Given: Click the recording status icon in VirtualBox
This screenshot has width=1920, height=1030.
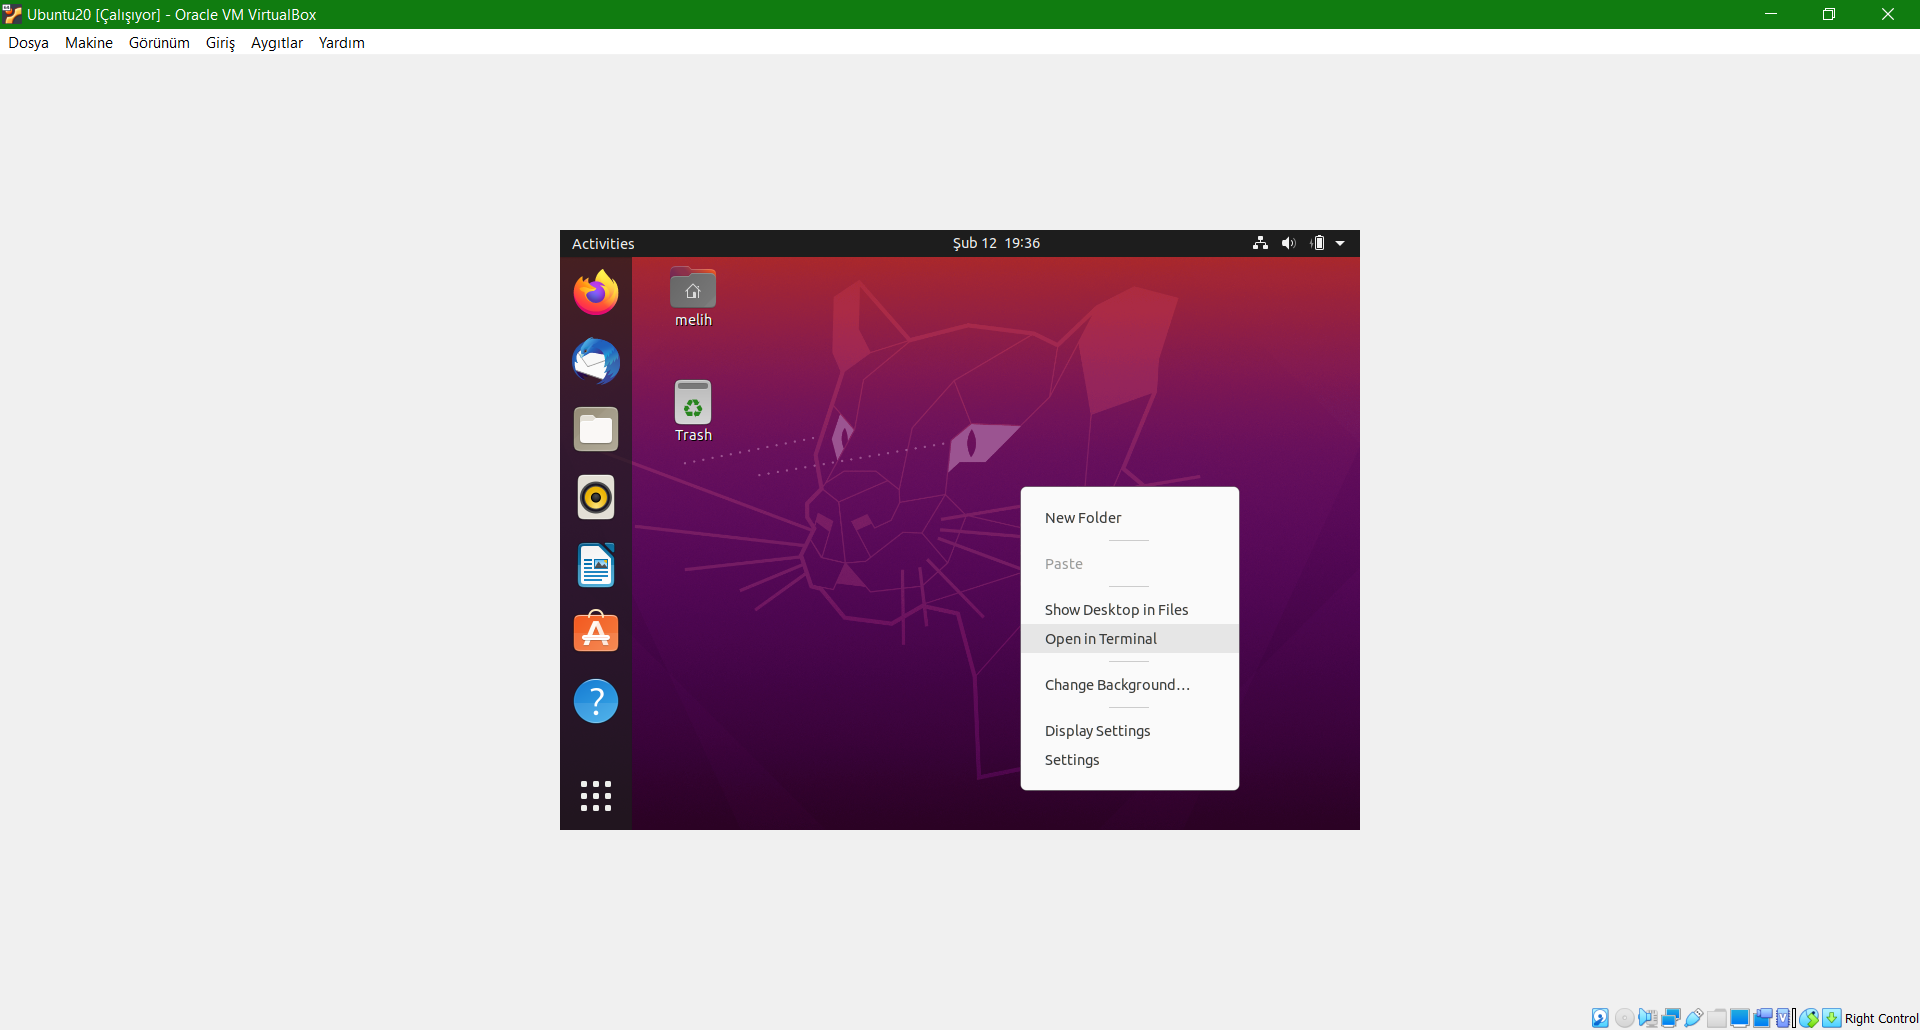Looking at the screenshot, I should coord(1763,1018).
